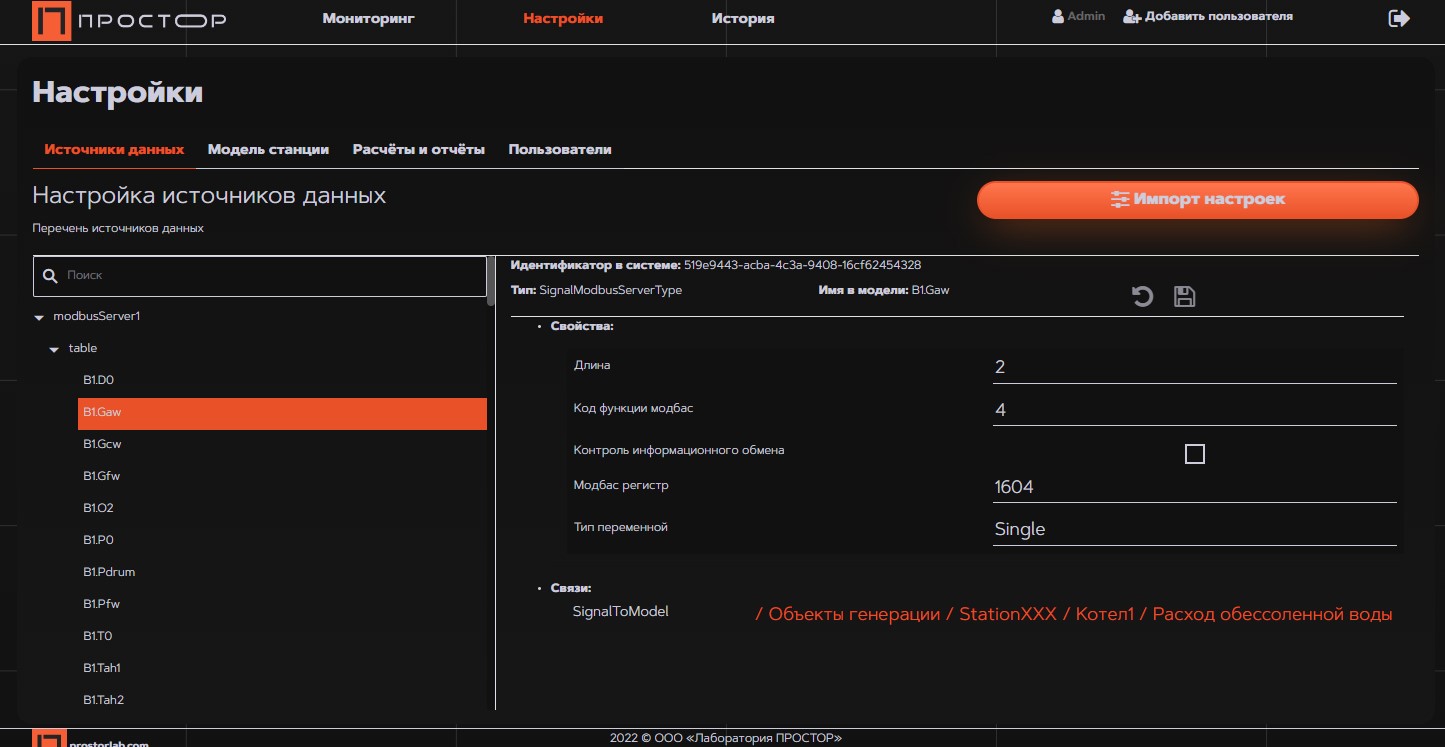Click the save floppy disk icon
The image size is (1445, 747).
(1184, 296)
